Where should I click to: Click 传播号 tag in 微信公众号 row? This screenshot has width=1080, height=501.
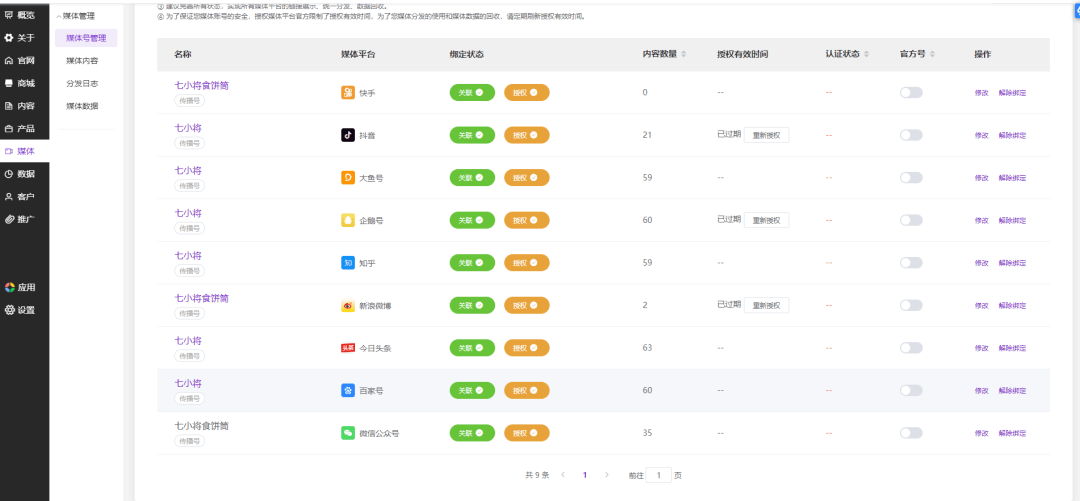pos(189,441)
